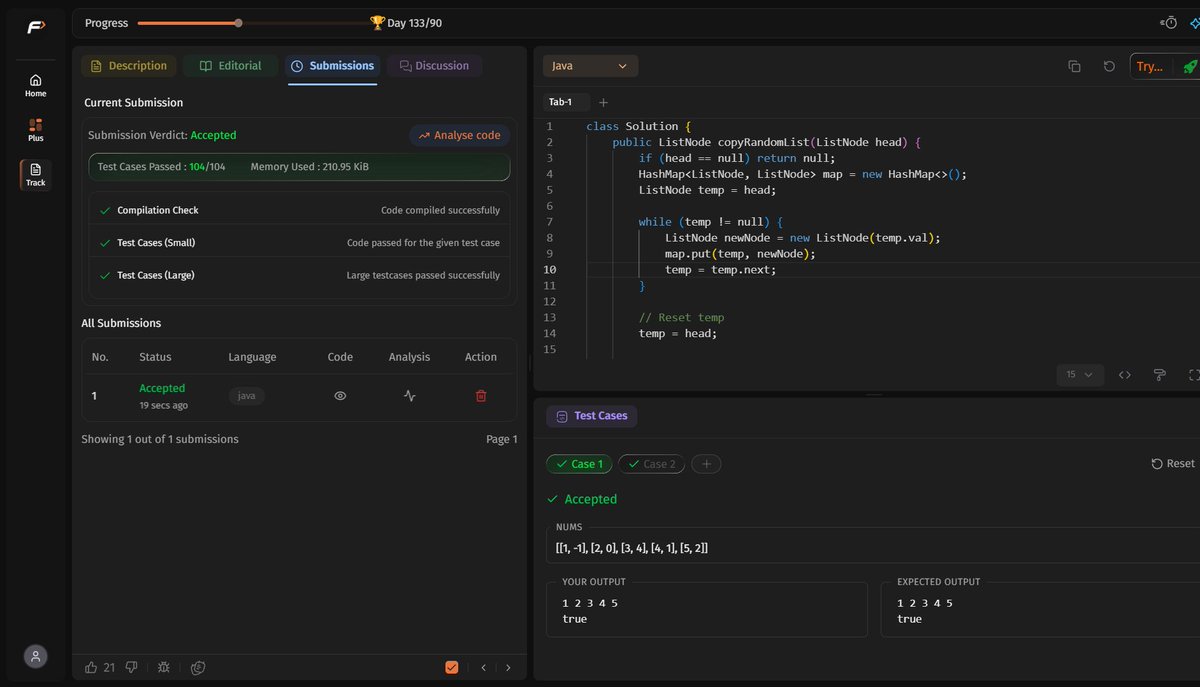Adjust the Progress slider handle

238,23
